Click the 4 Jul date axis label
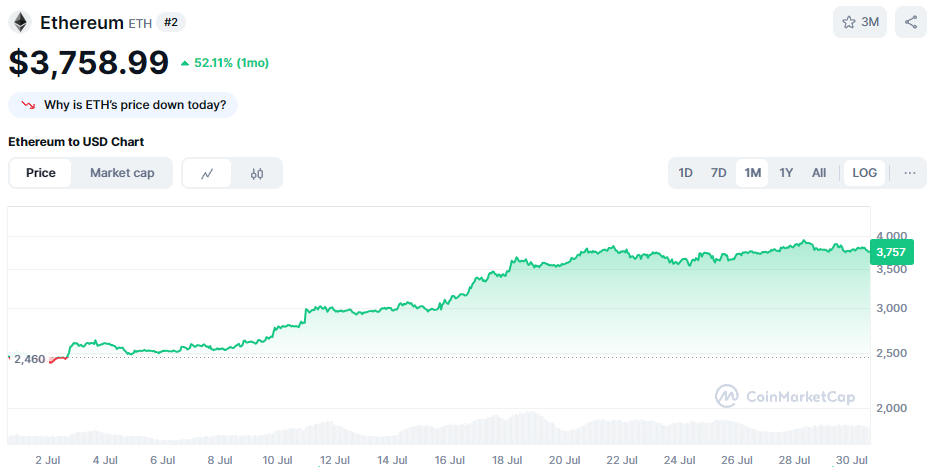This screenshot has height=467, width=931. [x=105, y=460]
